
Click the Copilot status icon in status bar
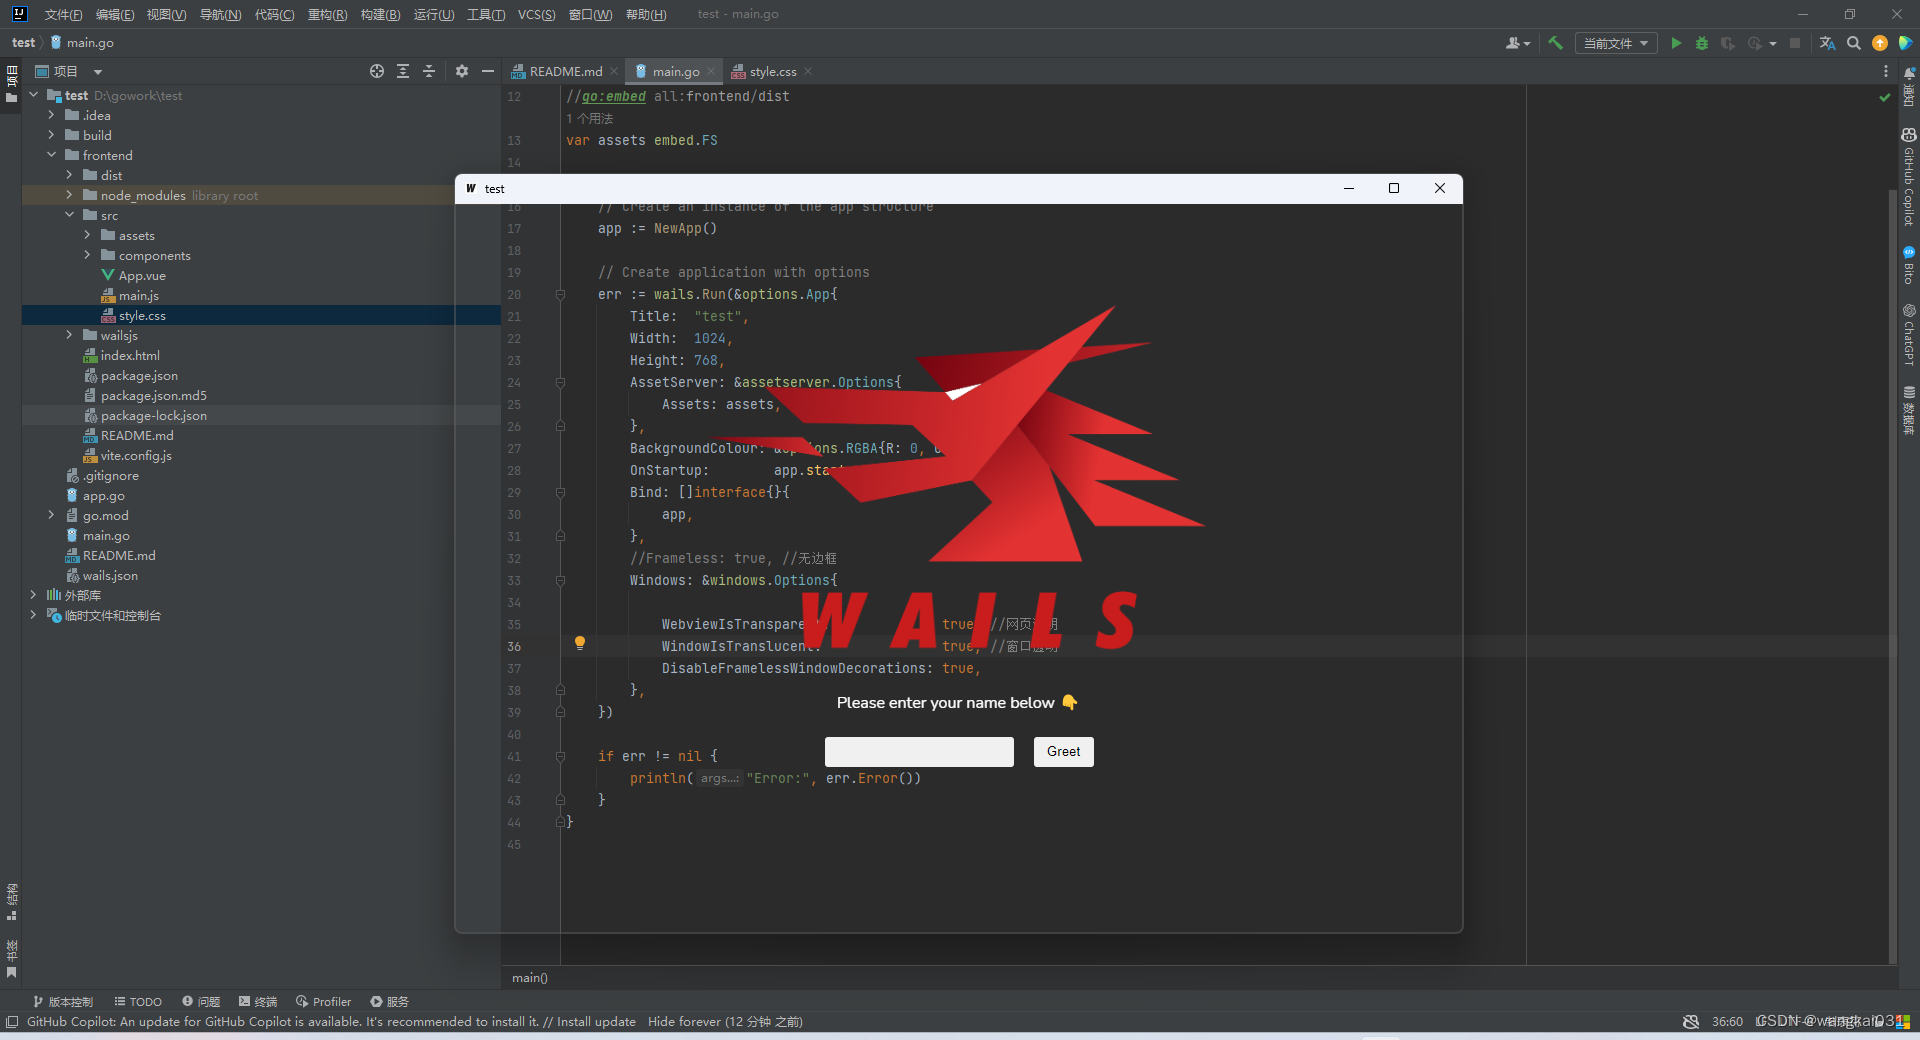[x=1691, y=1021]
